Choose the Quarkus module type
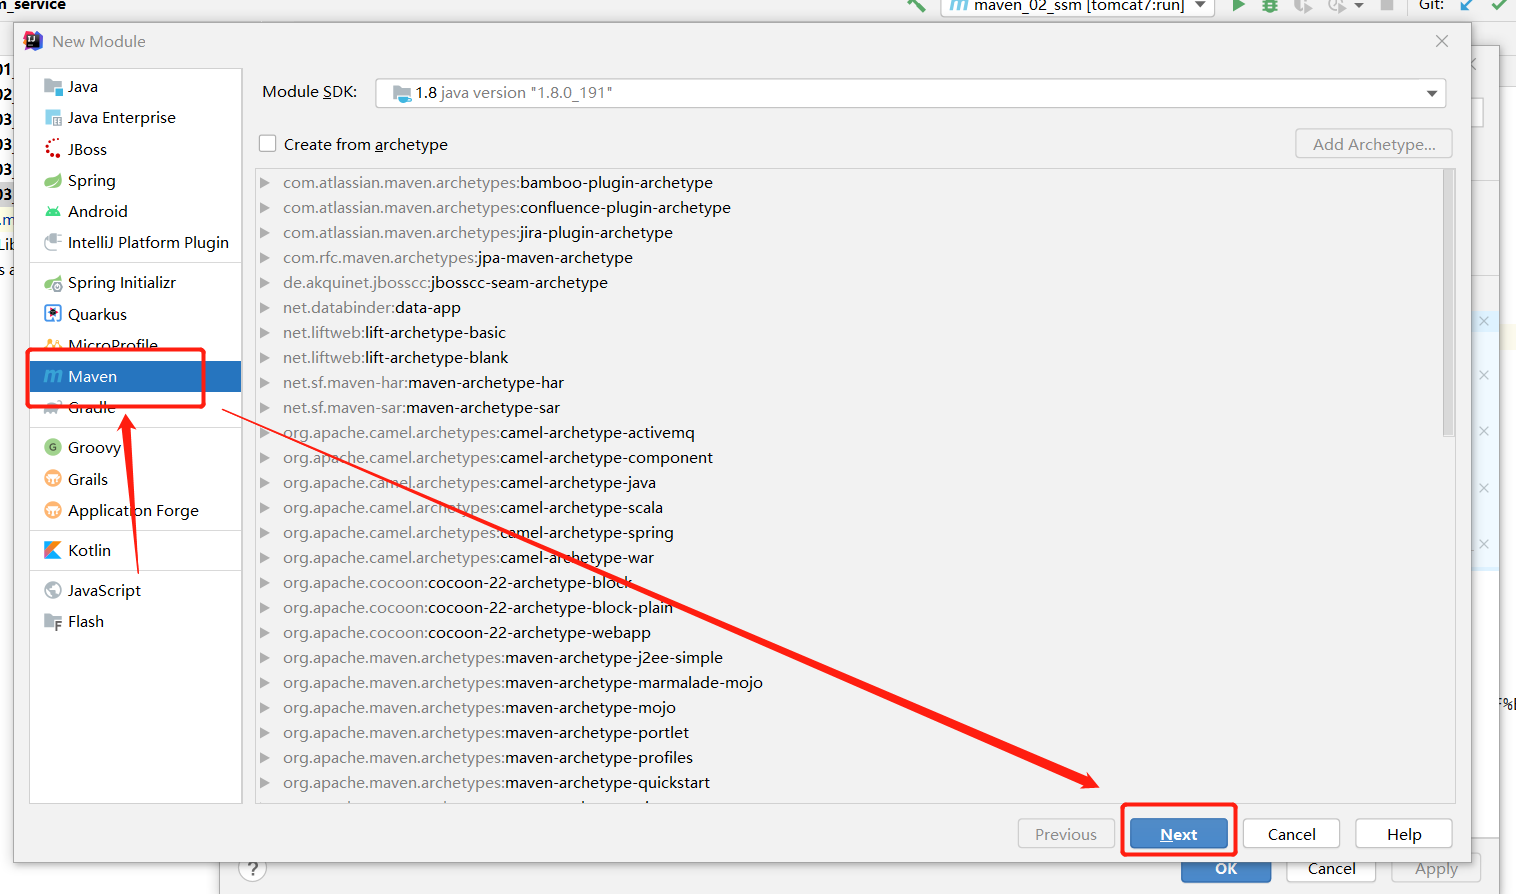Screen dimensions: 1516x894 tap(135, 314)
